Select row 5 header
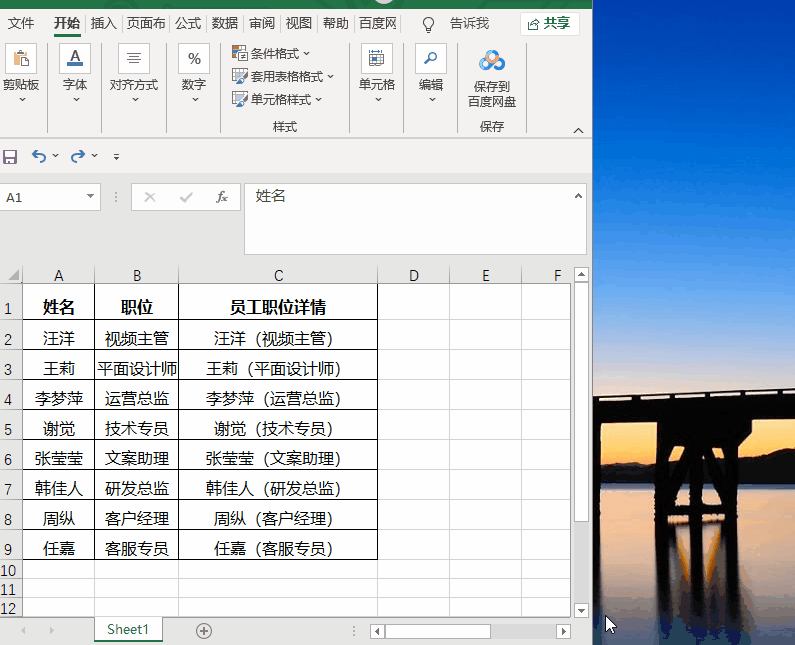 11,425
